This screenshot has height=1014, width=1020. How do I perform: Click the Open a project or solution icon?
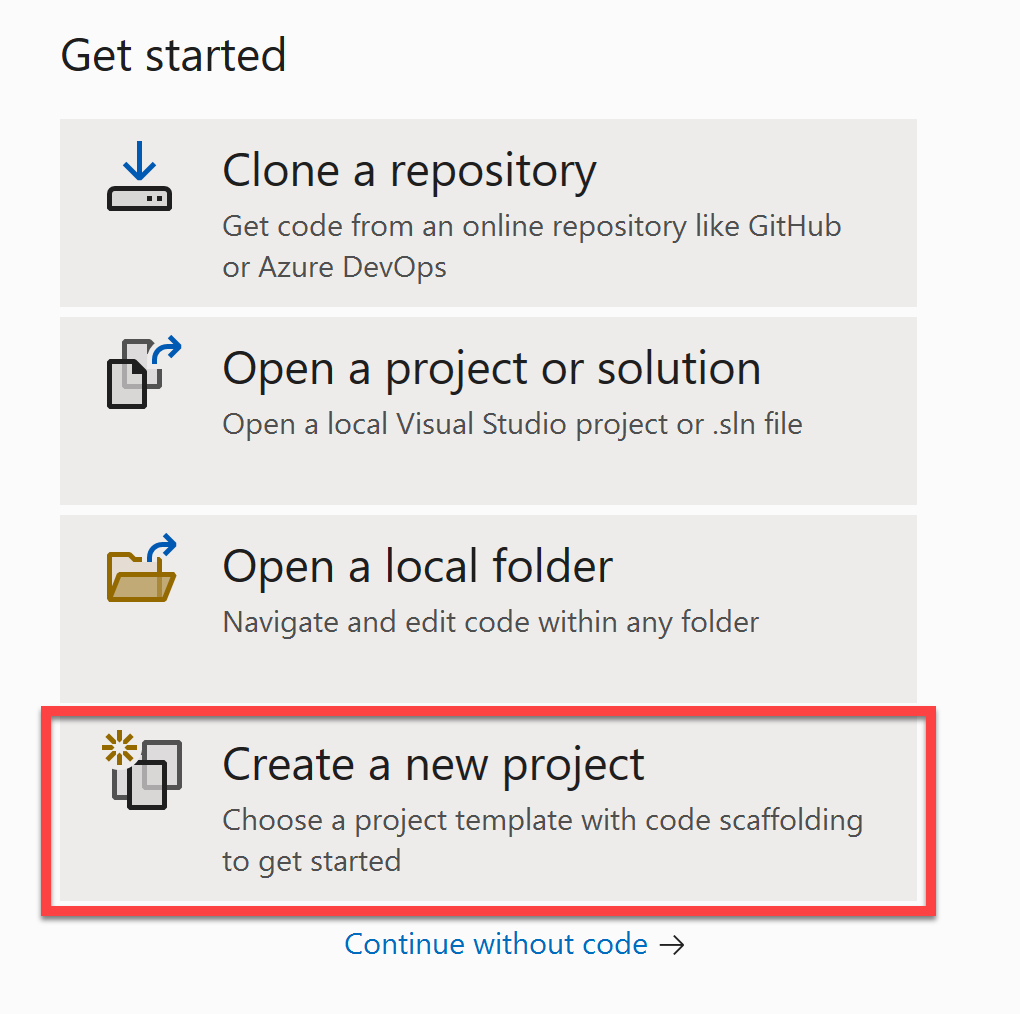pyautogui.click(x=139, y=372)
